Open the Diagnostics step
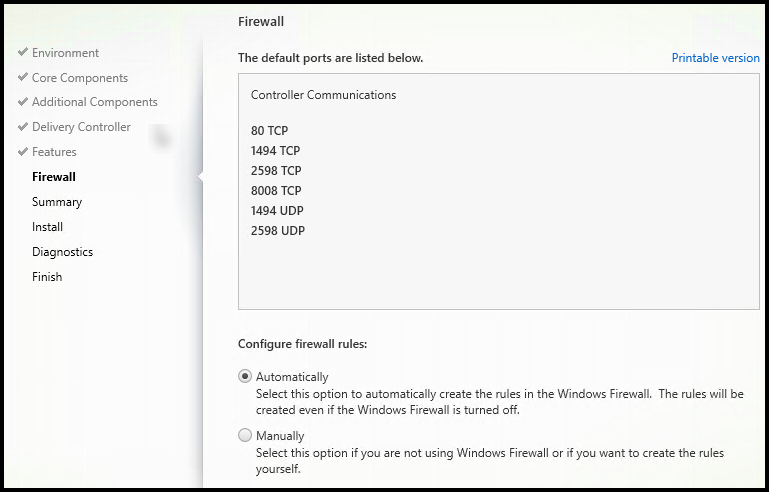 pos(62,252)
